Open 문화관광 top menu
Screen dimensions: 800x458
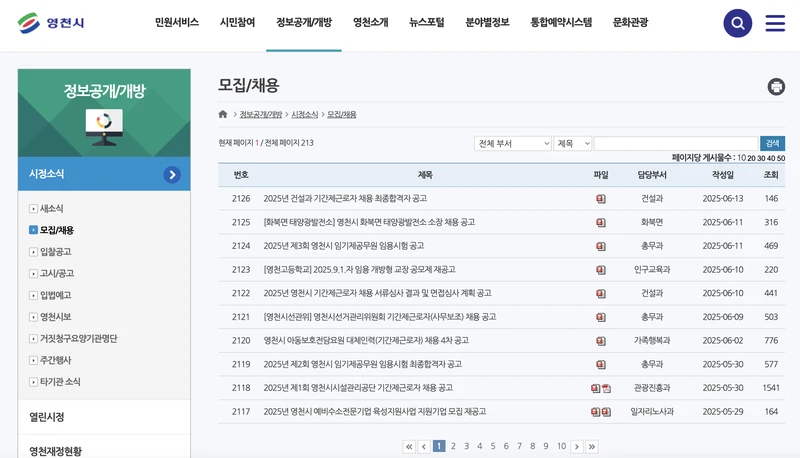pos(630,22)
